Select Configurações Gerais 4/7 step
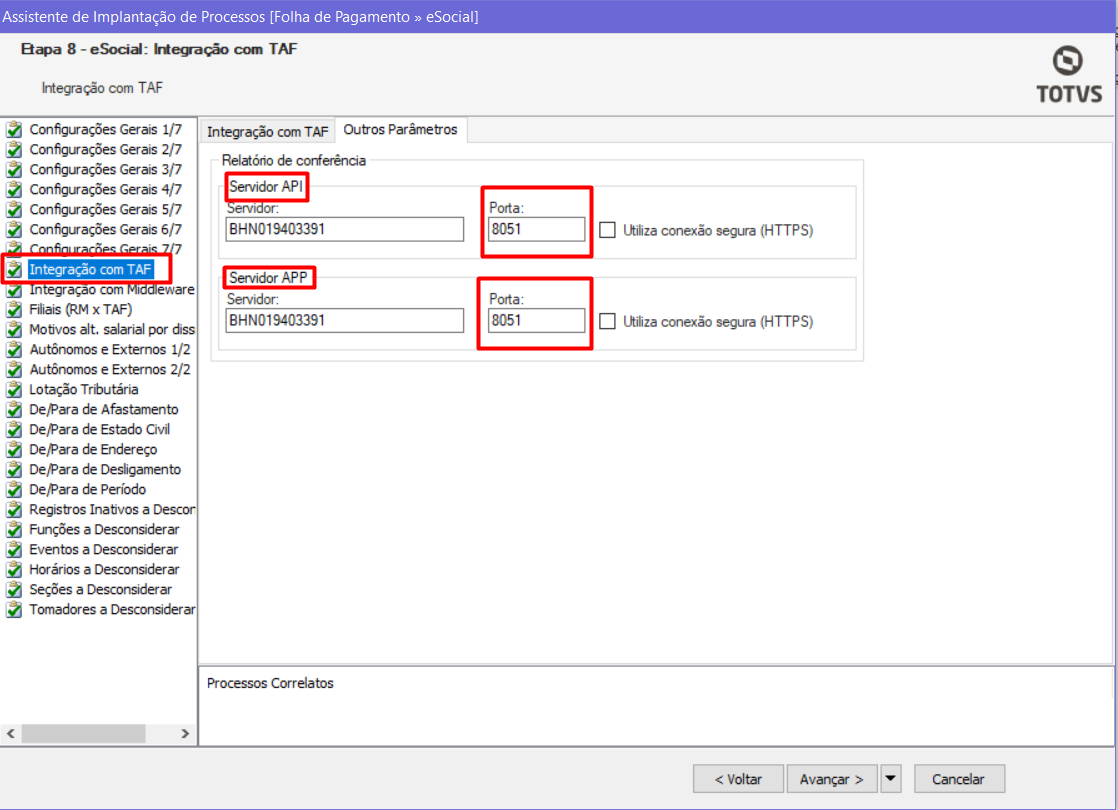1118x810 pixels. 106,190
